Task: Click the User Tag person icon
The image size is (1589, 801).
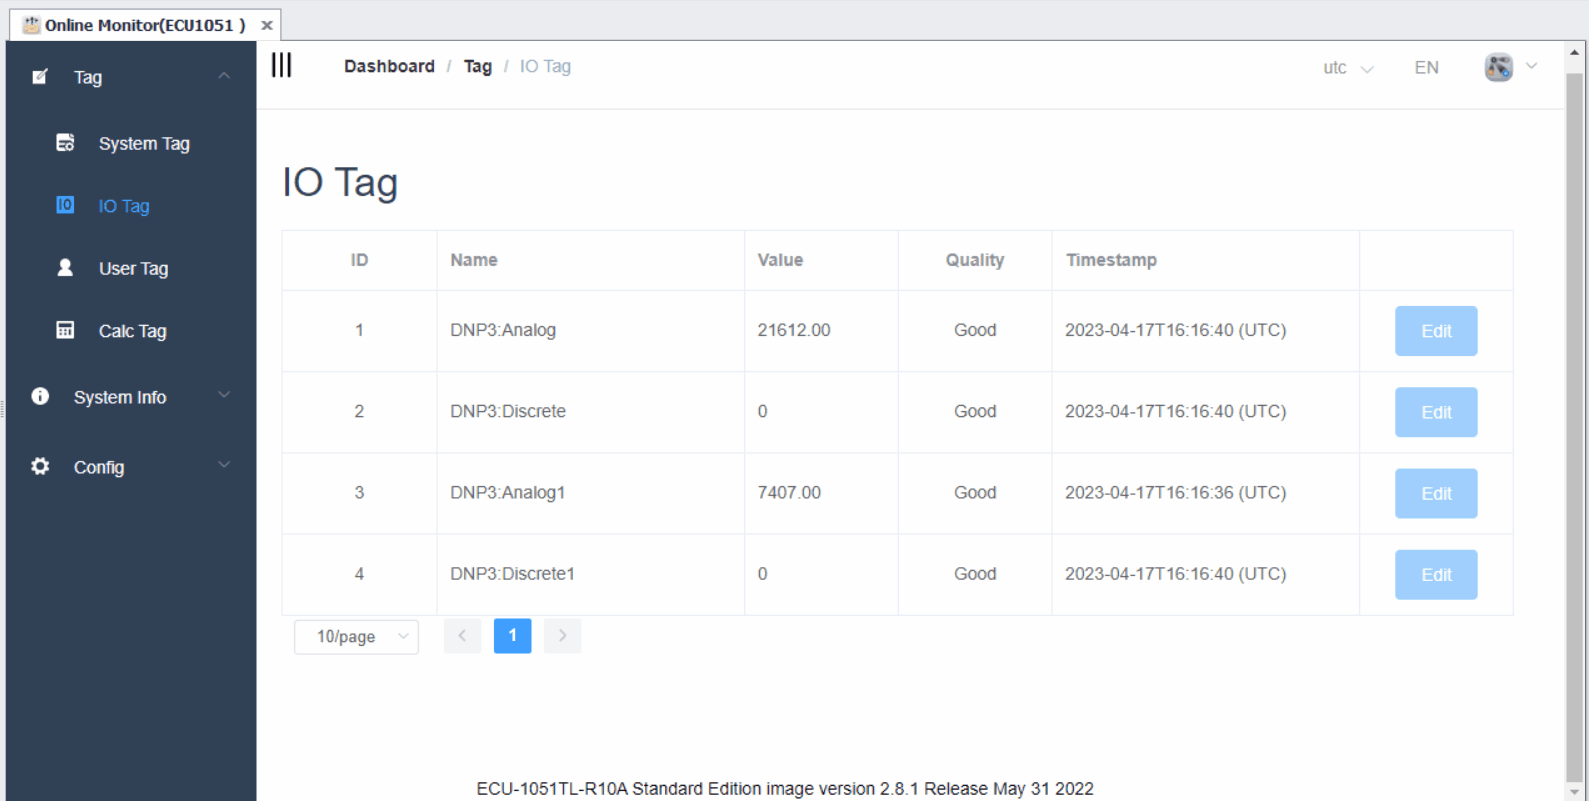Action: click(65, 267)
